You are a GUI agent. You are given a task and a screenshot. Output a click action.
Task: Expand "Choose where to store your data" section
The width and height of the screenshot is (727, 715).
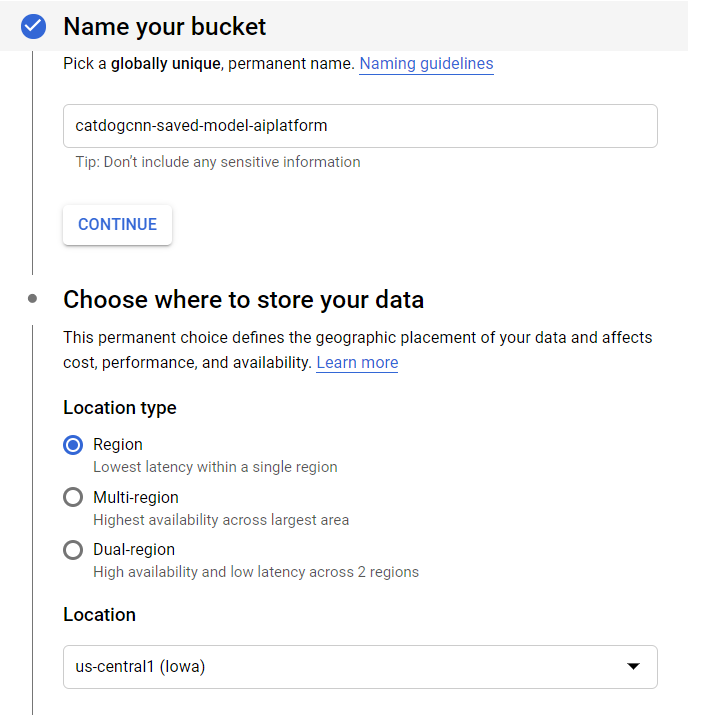coord(243,300)
